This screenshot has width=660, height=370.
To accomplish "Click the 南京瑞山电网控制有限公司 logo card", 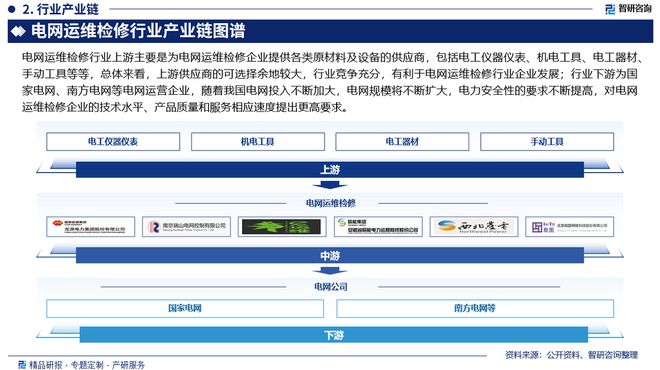I will point(186,227).
